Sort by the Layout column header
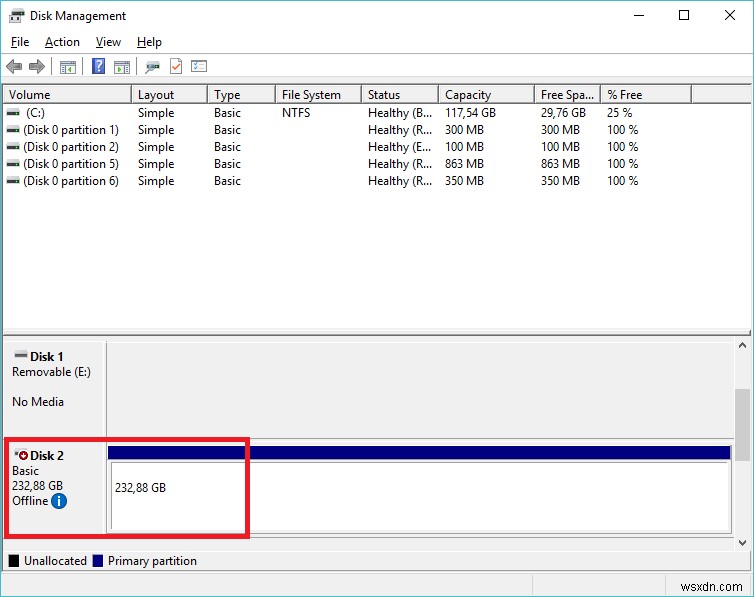 [169, 95]
